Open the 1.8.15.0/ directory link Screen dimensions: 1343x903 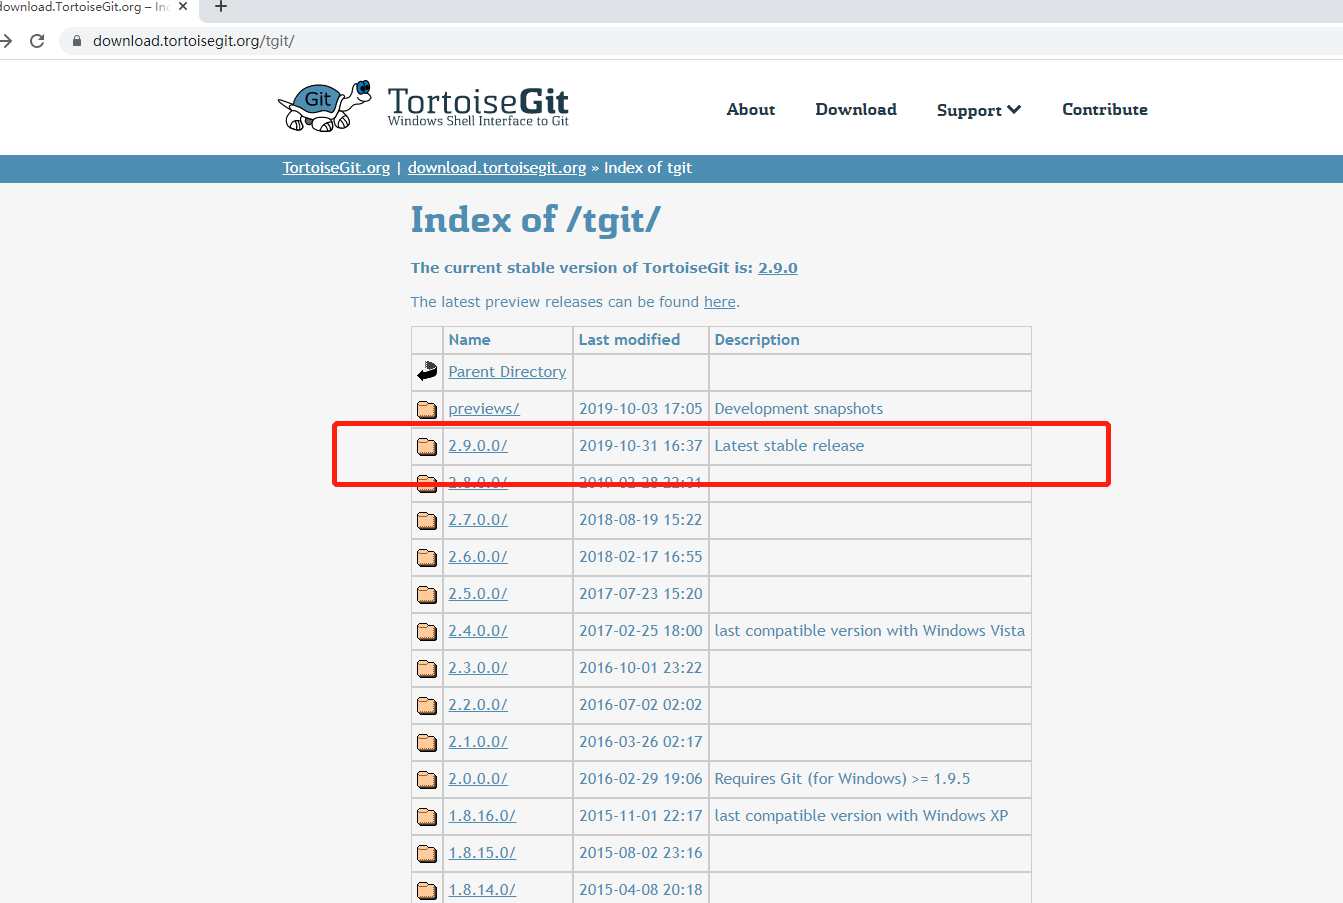(482, 853)
